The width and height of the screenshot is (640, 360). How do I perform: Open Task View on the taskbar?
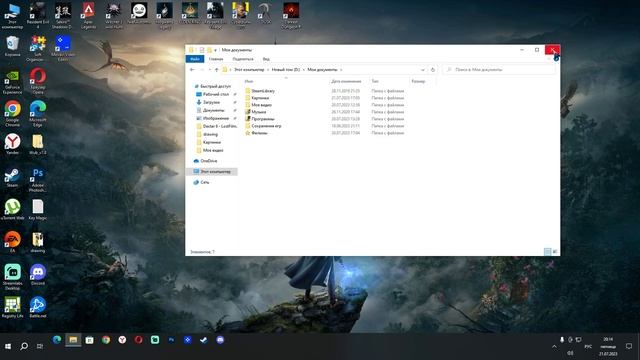point(40,346)
